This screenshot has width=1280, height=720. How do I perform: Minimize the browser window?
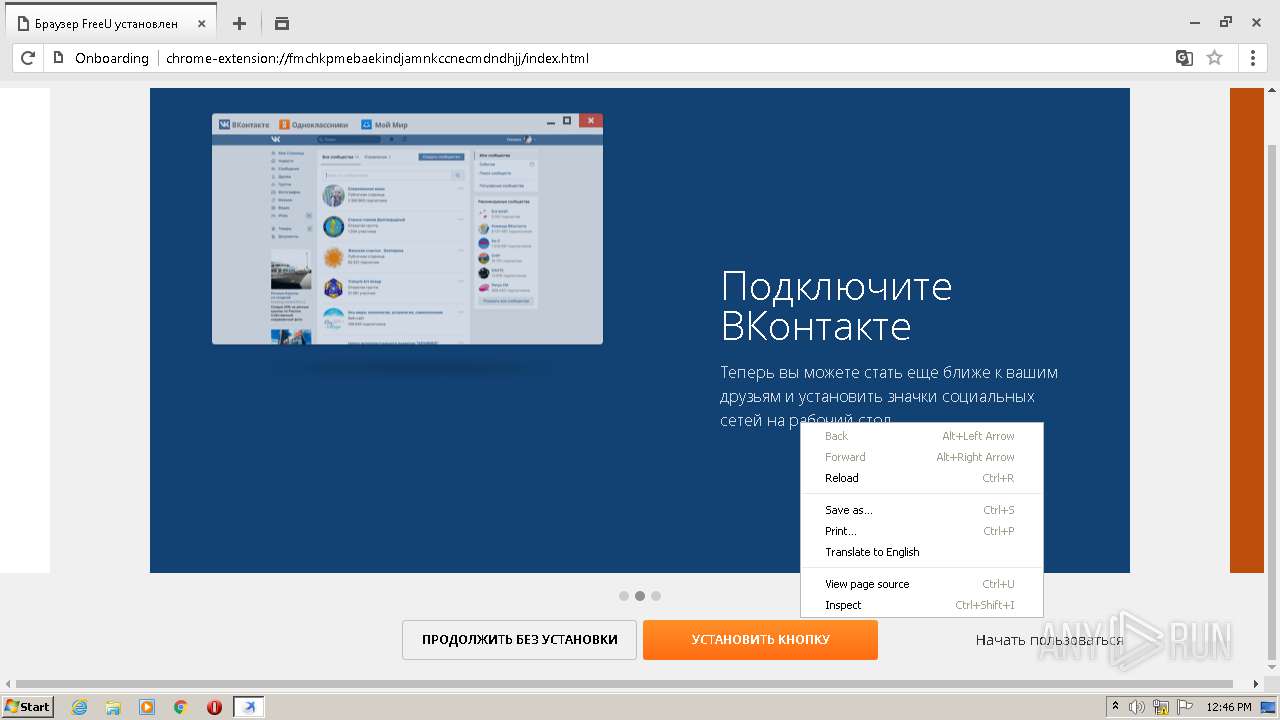point(1195,22)
